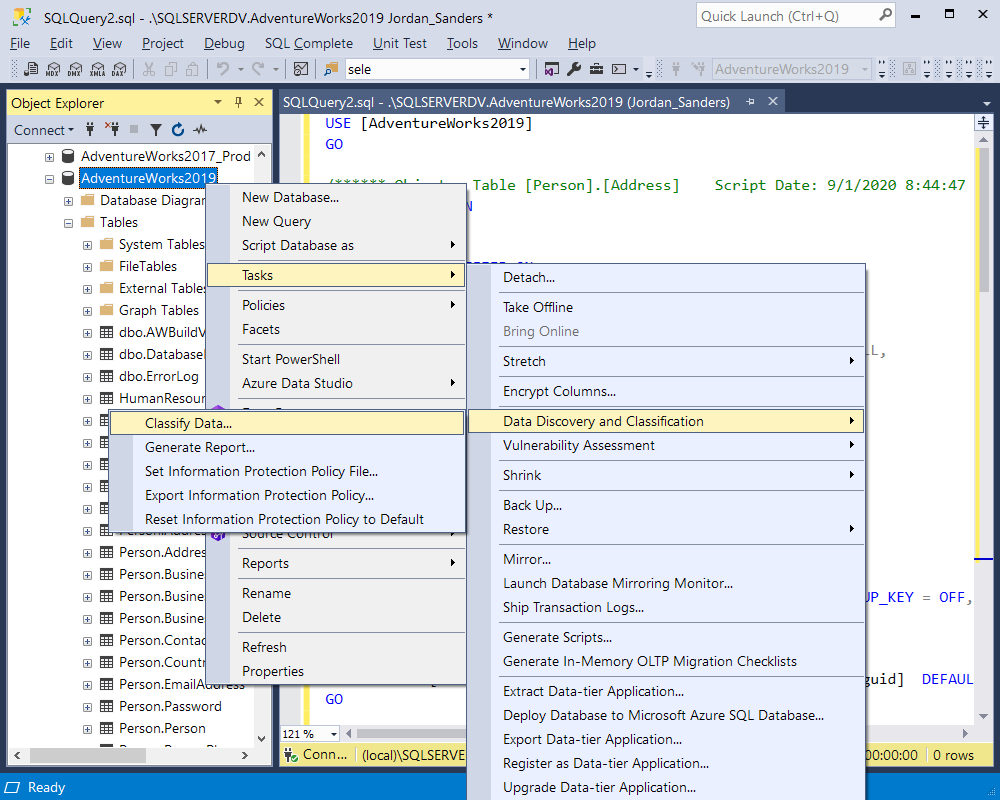Image resolution: width=1000 pixels, height=800 pixels.
Task: Click the Filter funnel icon in Object Explorer
Action: [x=156, y=130]
